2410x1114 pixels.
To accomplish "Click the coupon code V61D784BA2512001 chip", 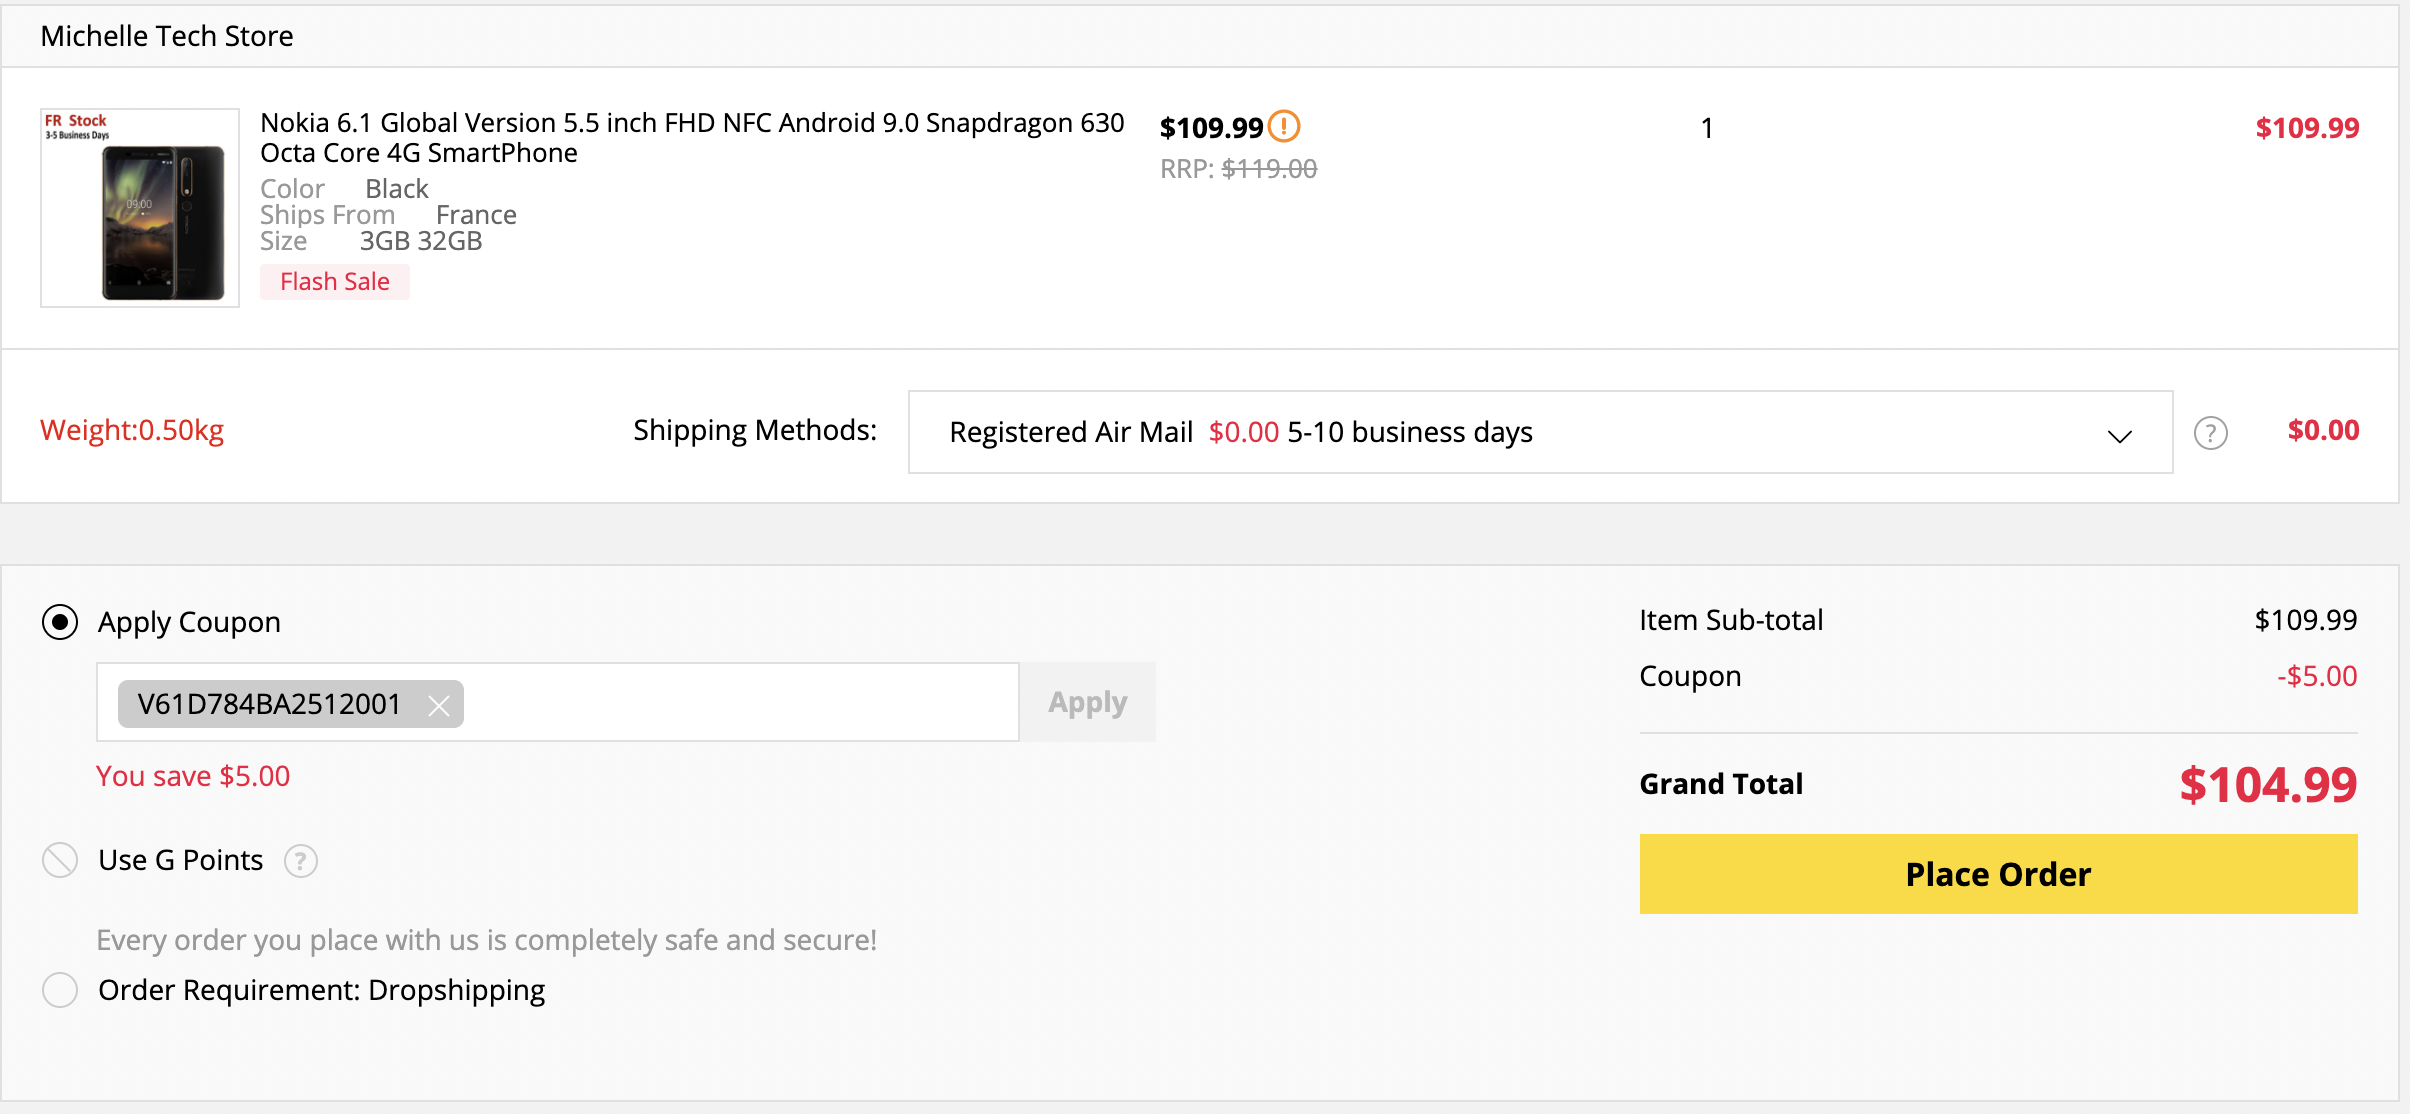I will [x=290, y=704].
